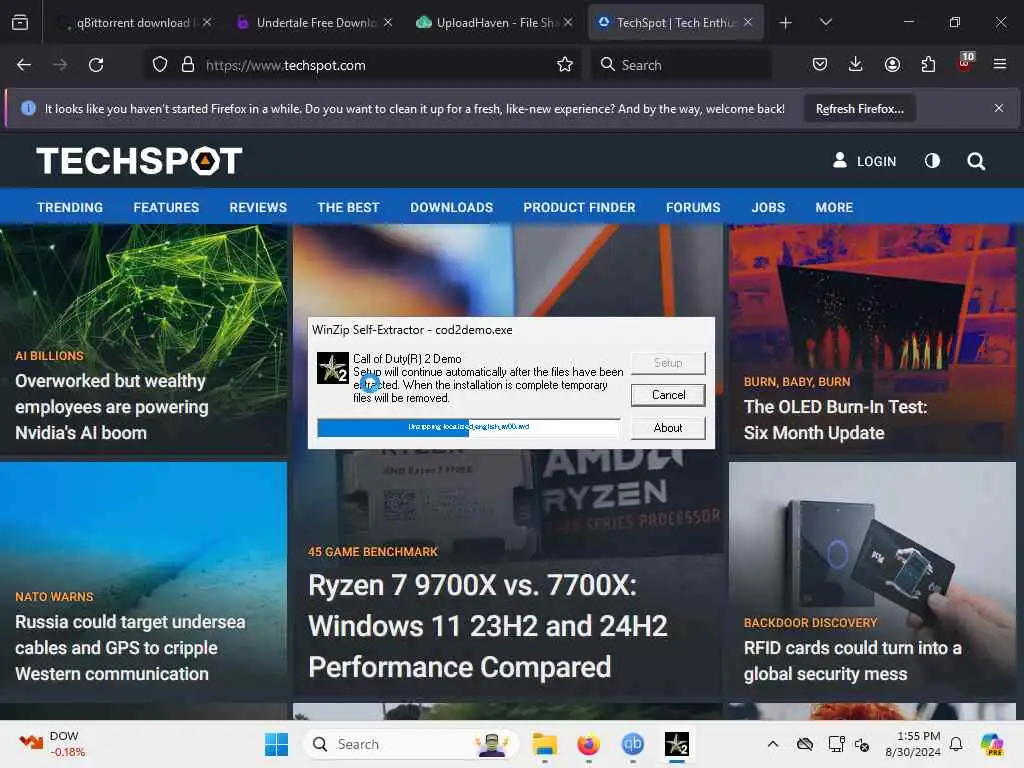This screenshot has height=768, width=1024.
Task: Open OLED Burn-In Test article
Action: coord(835,420)
